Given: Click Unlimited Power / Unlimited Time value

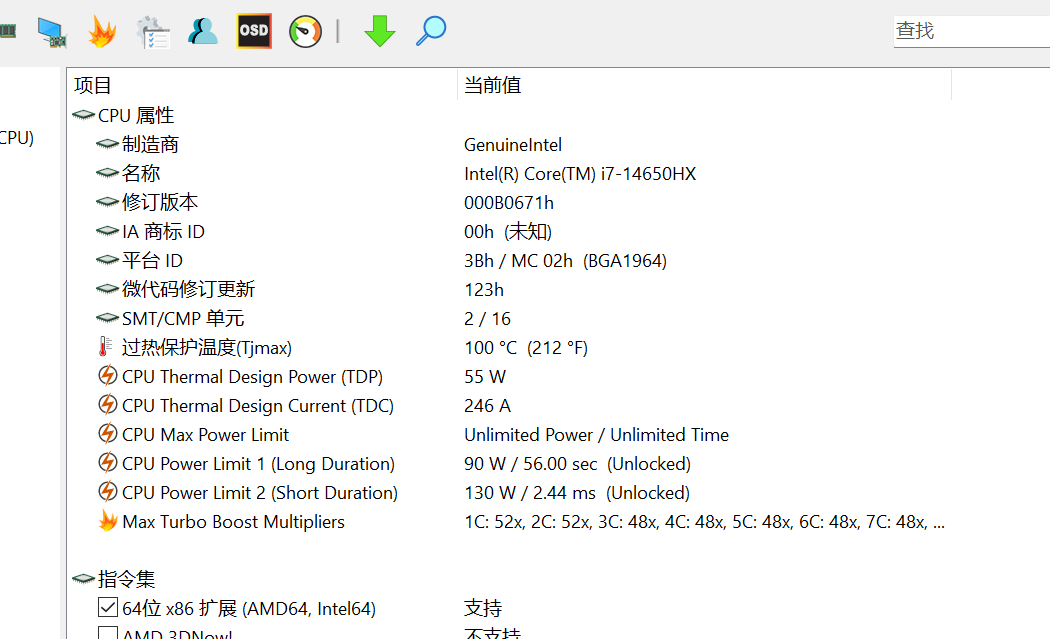Looking at the screenshot, I should [596, 435].
